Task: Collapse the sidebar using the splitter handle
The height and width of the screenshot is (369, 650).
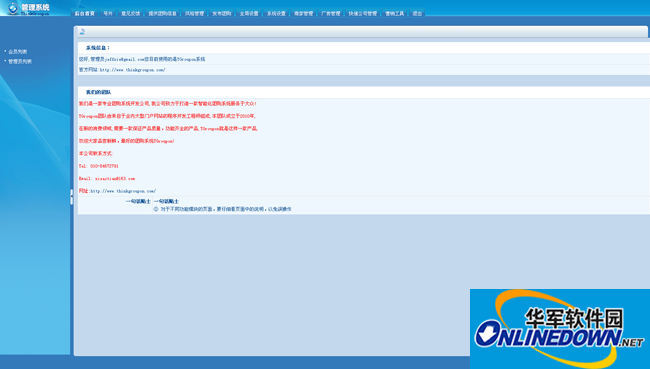Action: [71, 197]
